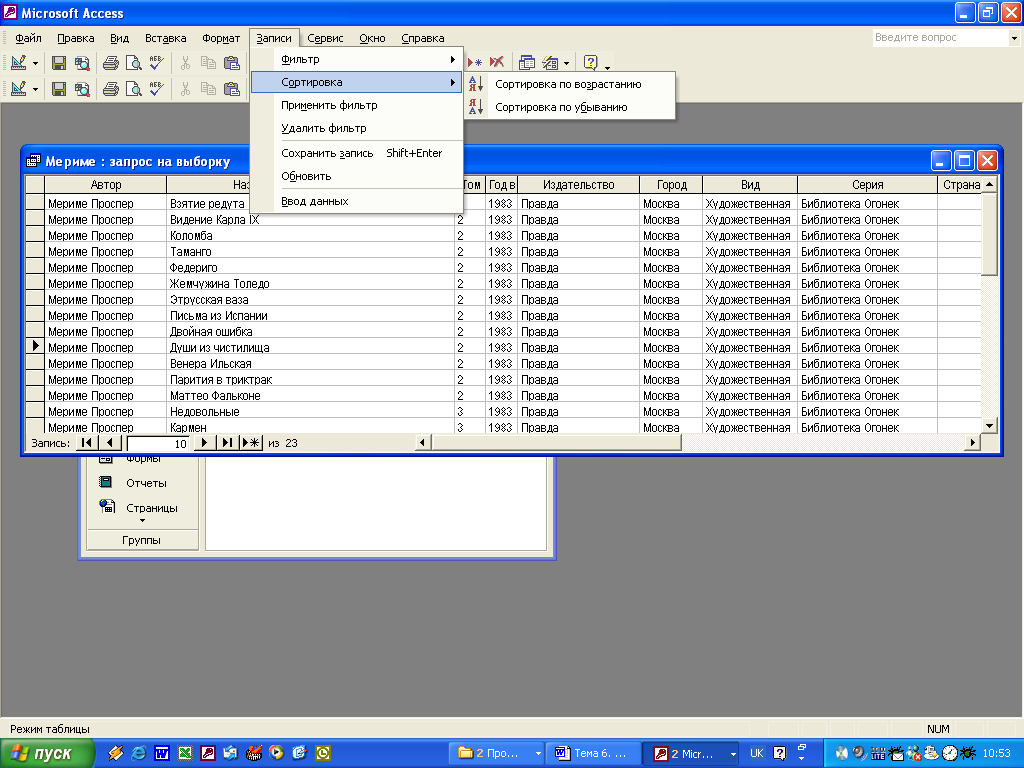The image size is (1024, 768).
Task: Click the Print icon in the lower toolbar row
Action: [111, 88]
